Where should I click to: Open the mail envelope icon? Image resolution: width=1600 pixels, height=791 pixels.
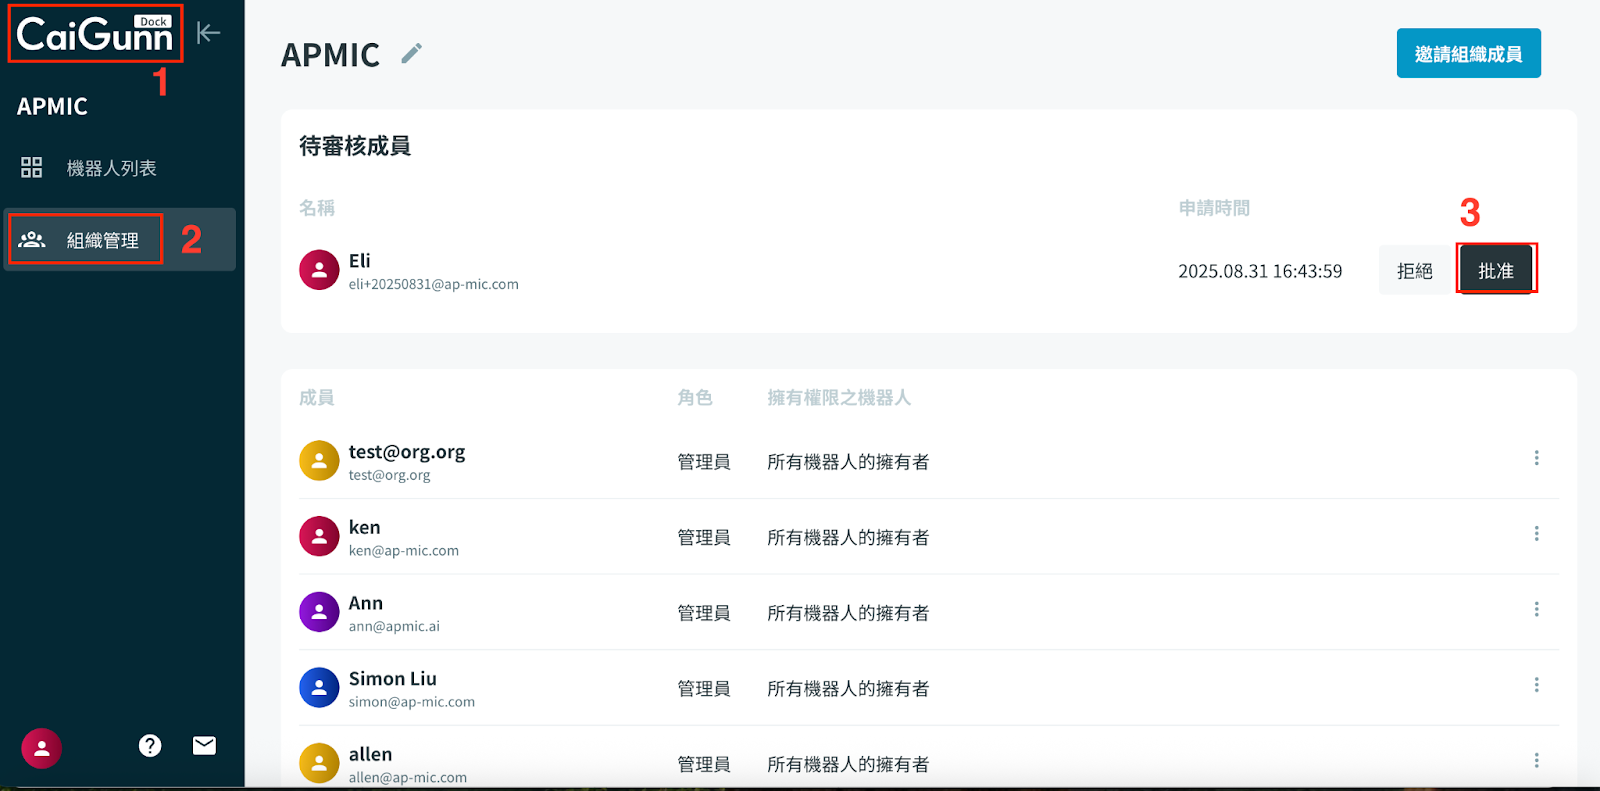tap(204, 746)
